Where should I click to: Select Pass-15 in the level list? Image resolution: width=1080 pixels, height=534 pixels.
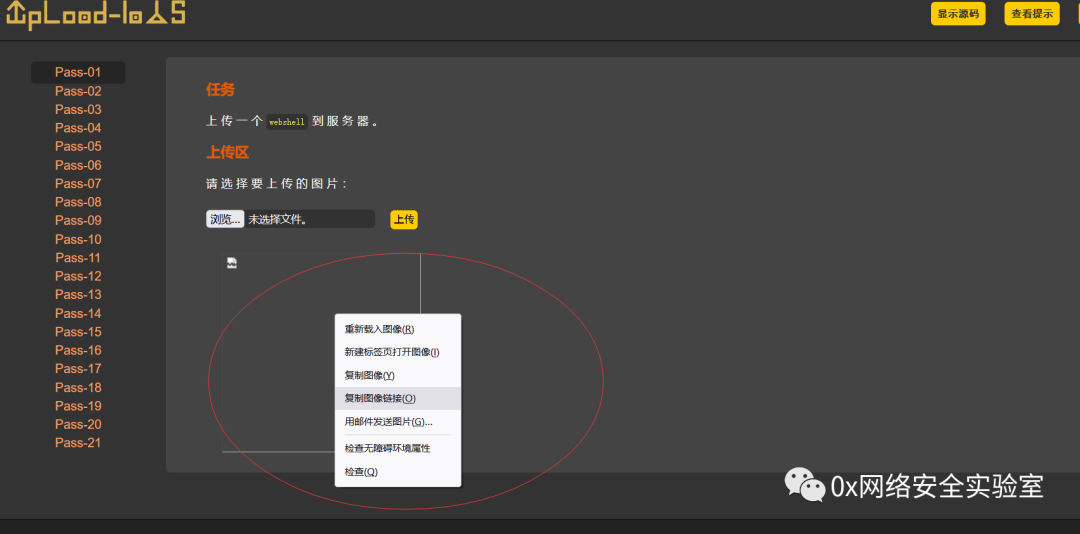(x=78, y=331)
